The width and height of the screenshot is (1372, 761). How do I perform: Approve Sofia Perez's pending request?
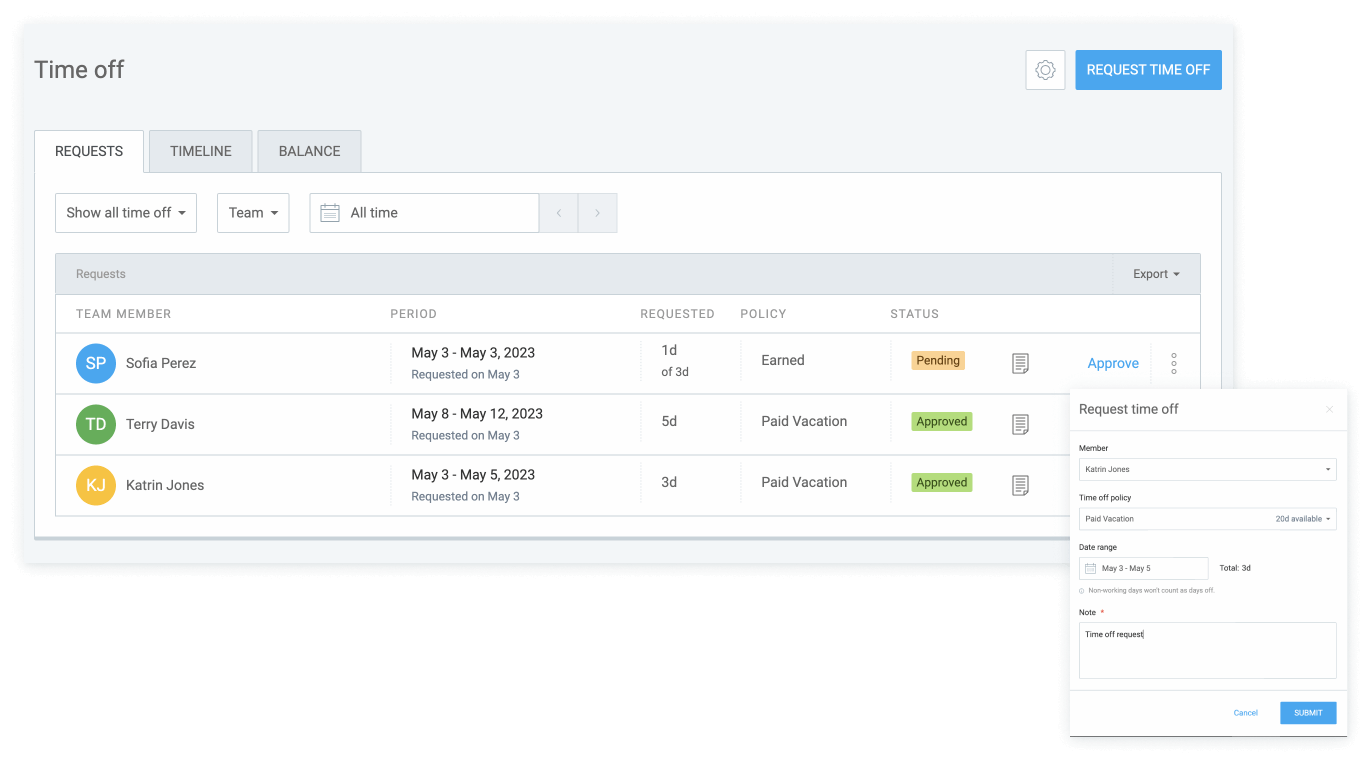tap(1112, 363)
